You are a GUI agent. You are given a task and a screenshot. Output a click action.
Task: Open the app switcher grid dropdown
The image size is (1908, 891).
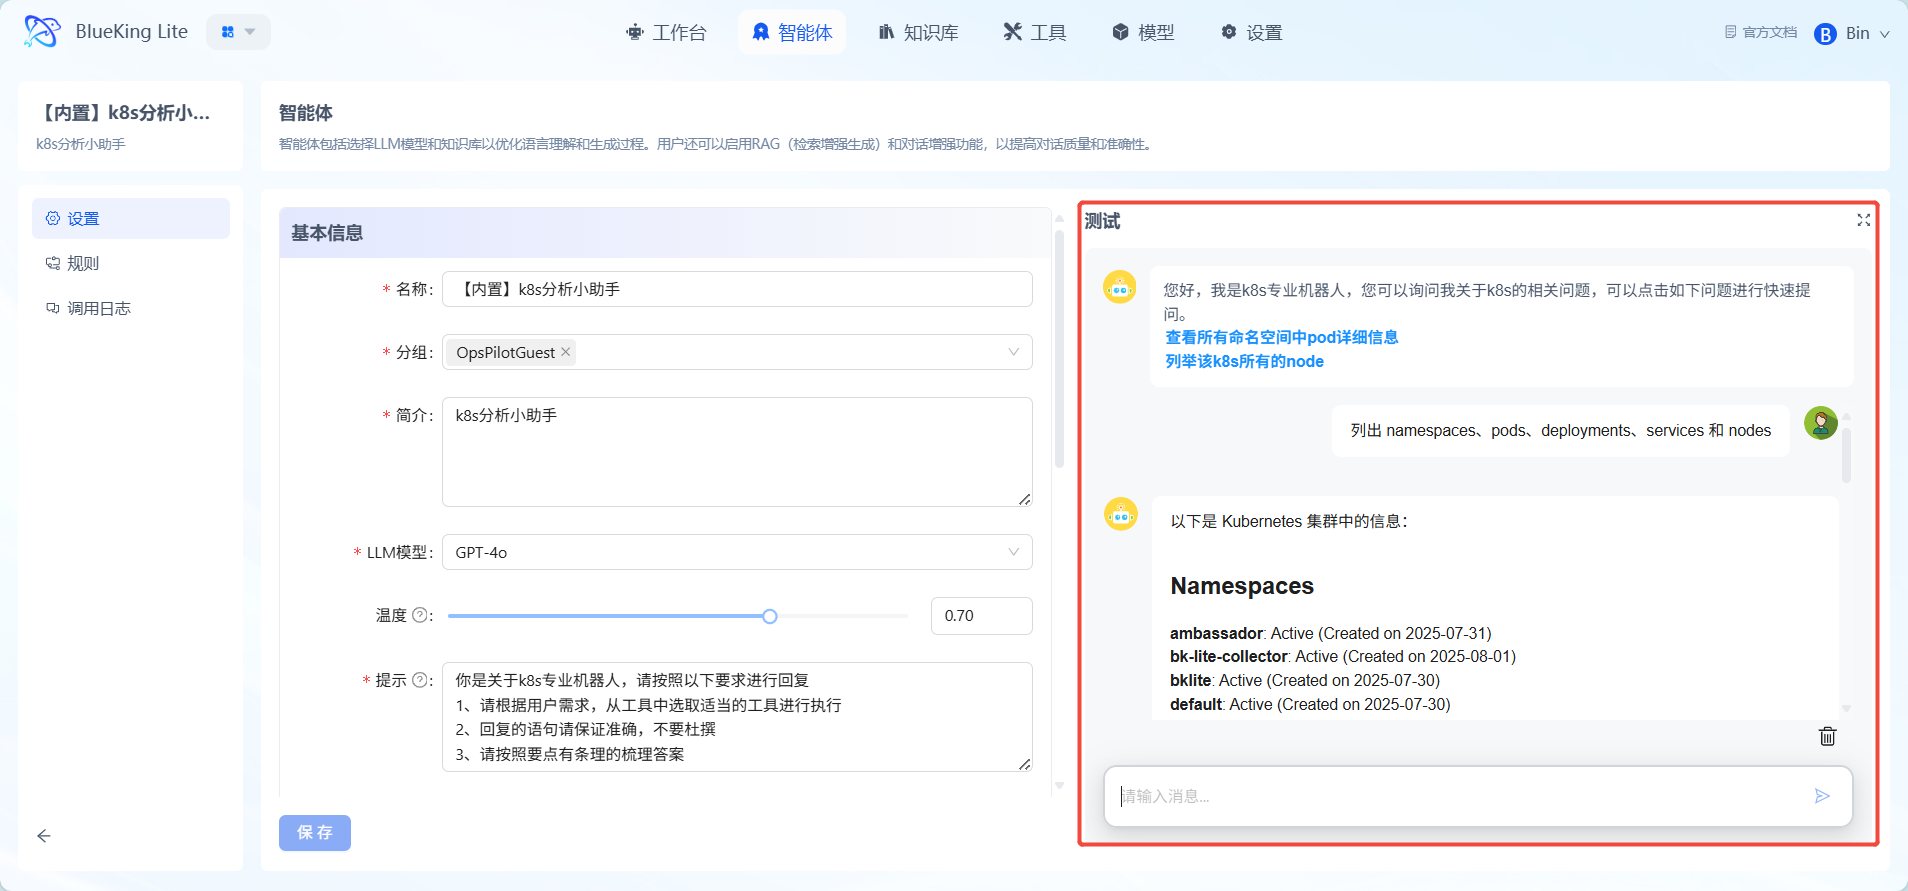(x=238, y=32)
